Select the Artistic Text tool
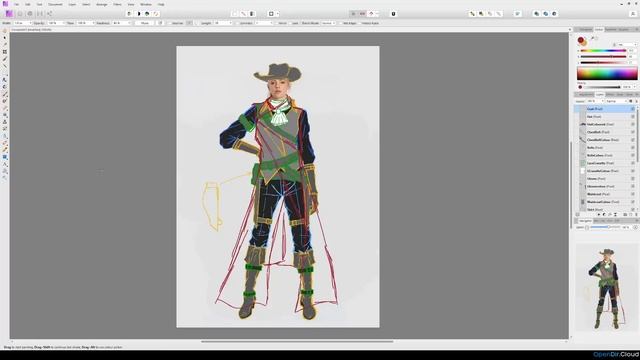Screen dimensions: 640x360 click(x=5, y=164)
